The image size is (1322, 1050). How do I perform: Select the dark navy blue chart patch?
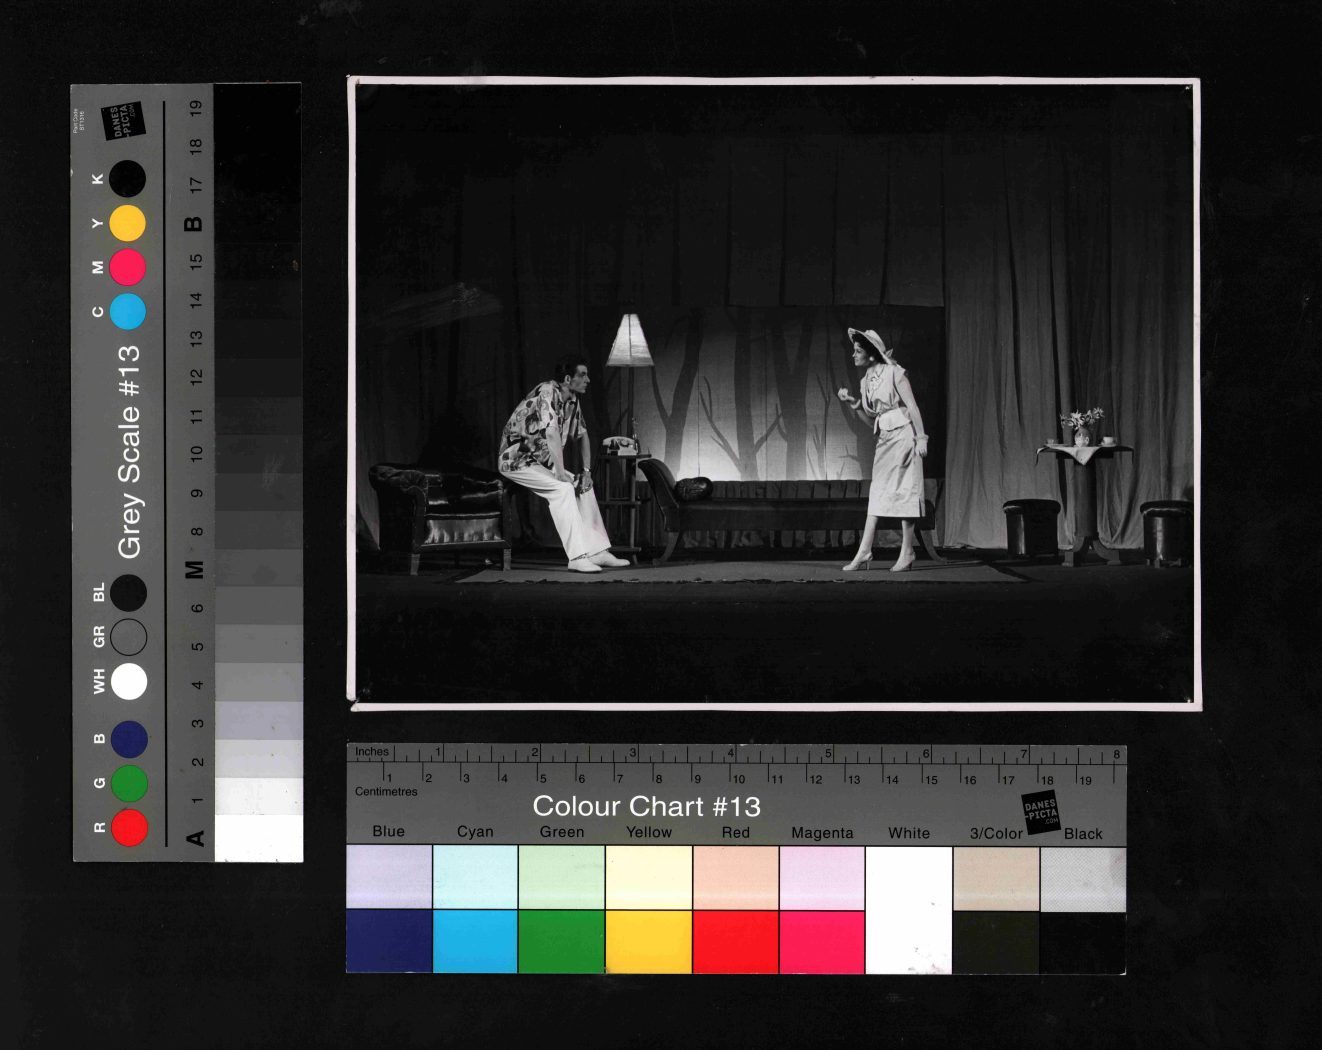(x=389, y=941)
